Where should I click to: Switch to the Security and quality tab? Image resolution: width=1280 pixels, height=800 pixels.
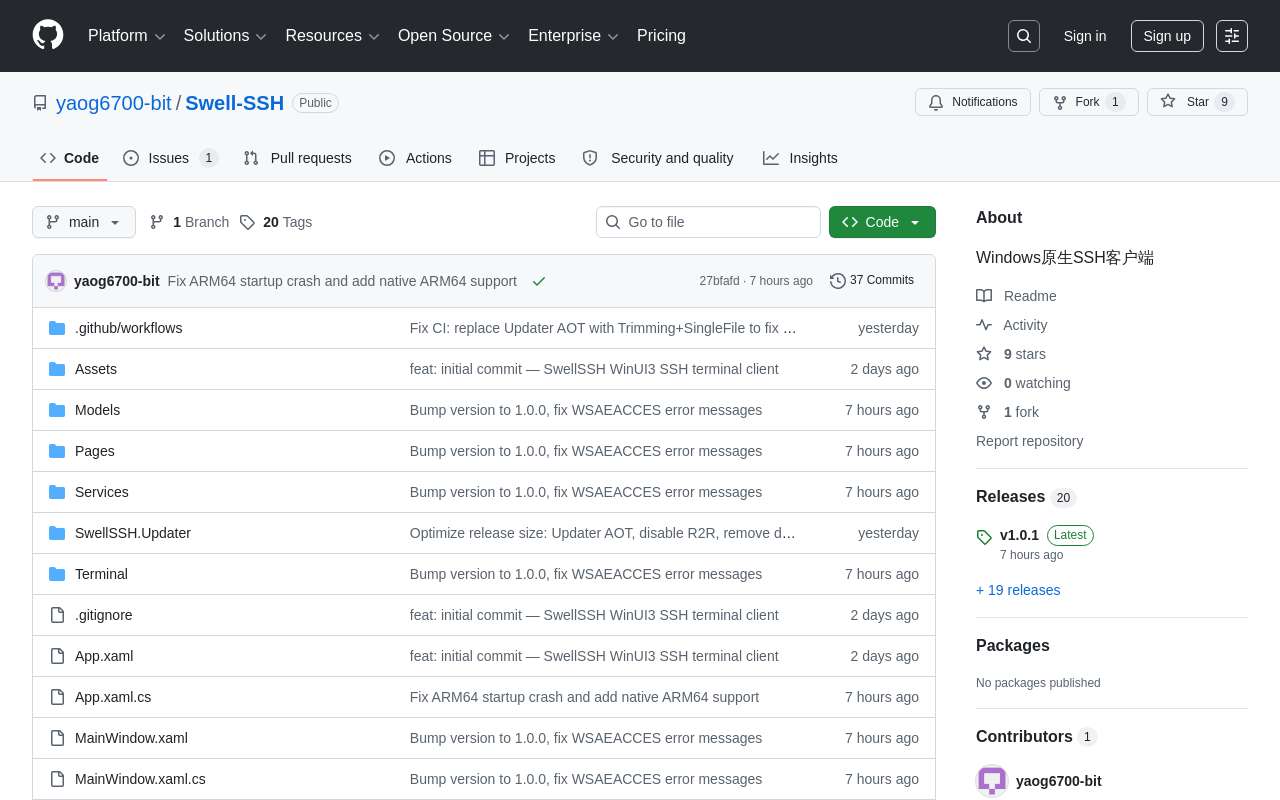(658, 158)
